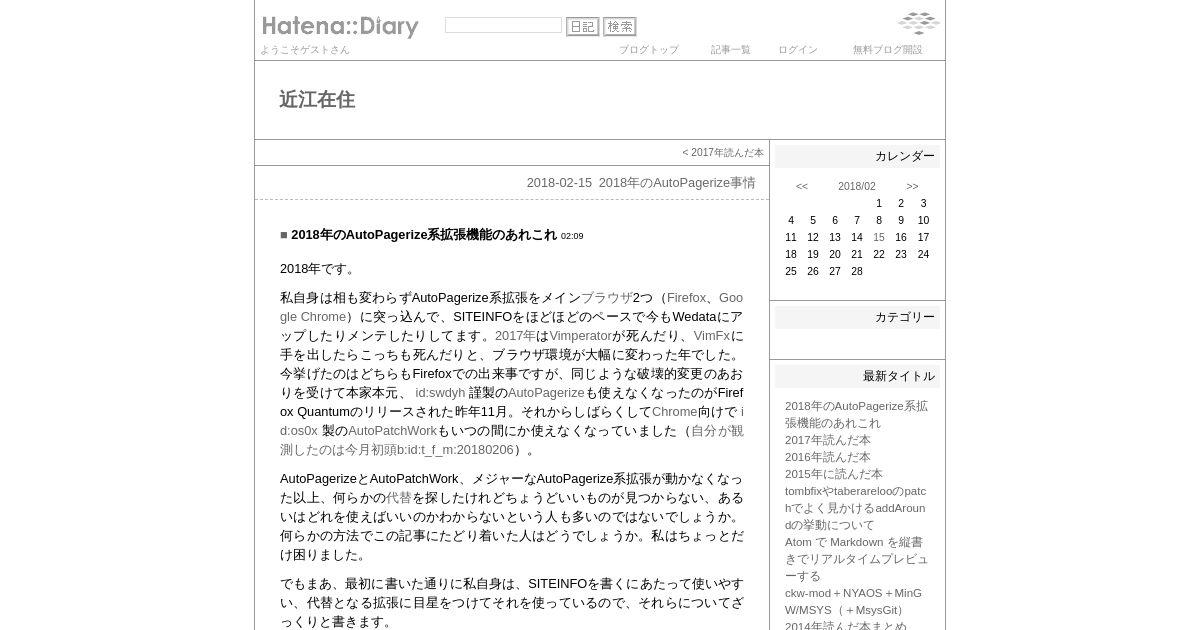Image resolution: width=1200 pixels, height=630 pixels.
Task: Select calendar day 1
Action: [879, 203]
